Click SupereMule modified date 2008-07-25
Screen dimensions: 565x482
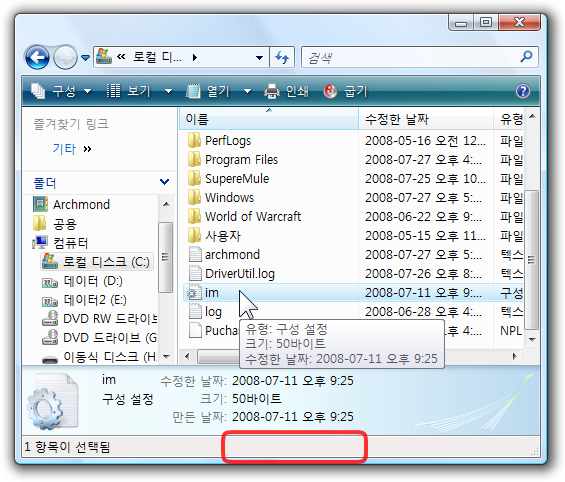tap(425, 179)
